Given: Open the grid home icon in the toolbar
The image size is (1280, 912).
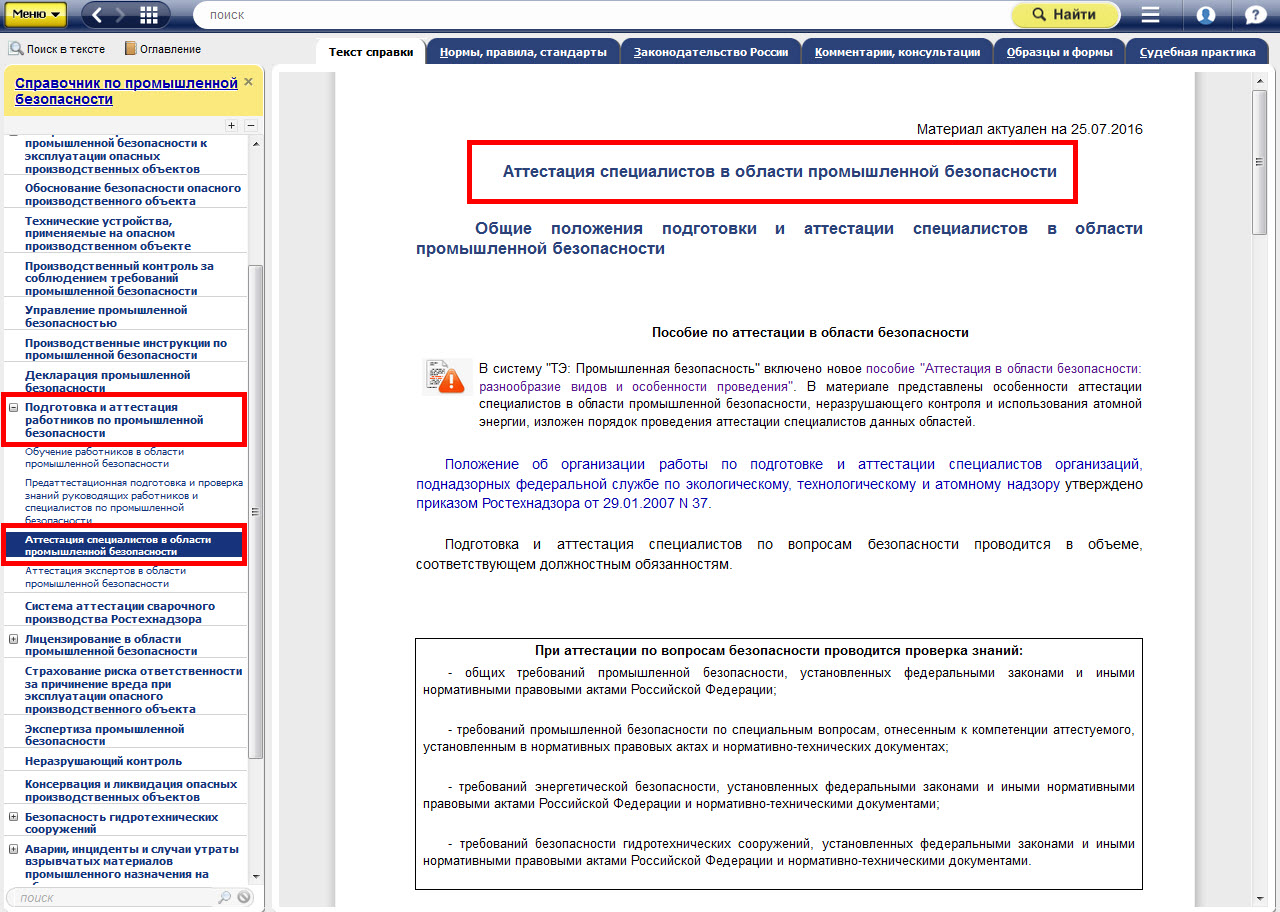Looking at the screenshot, I should point(149,15).
